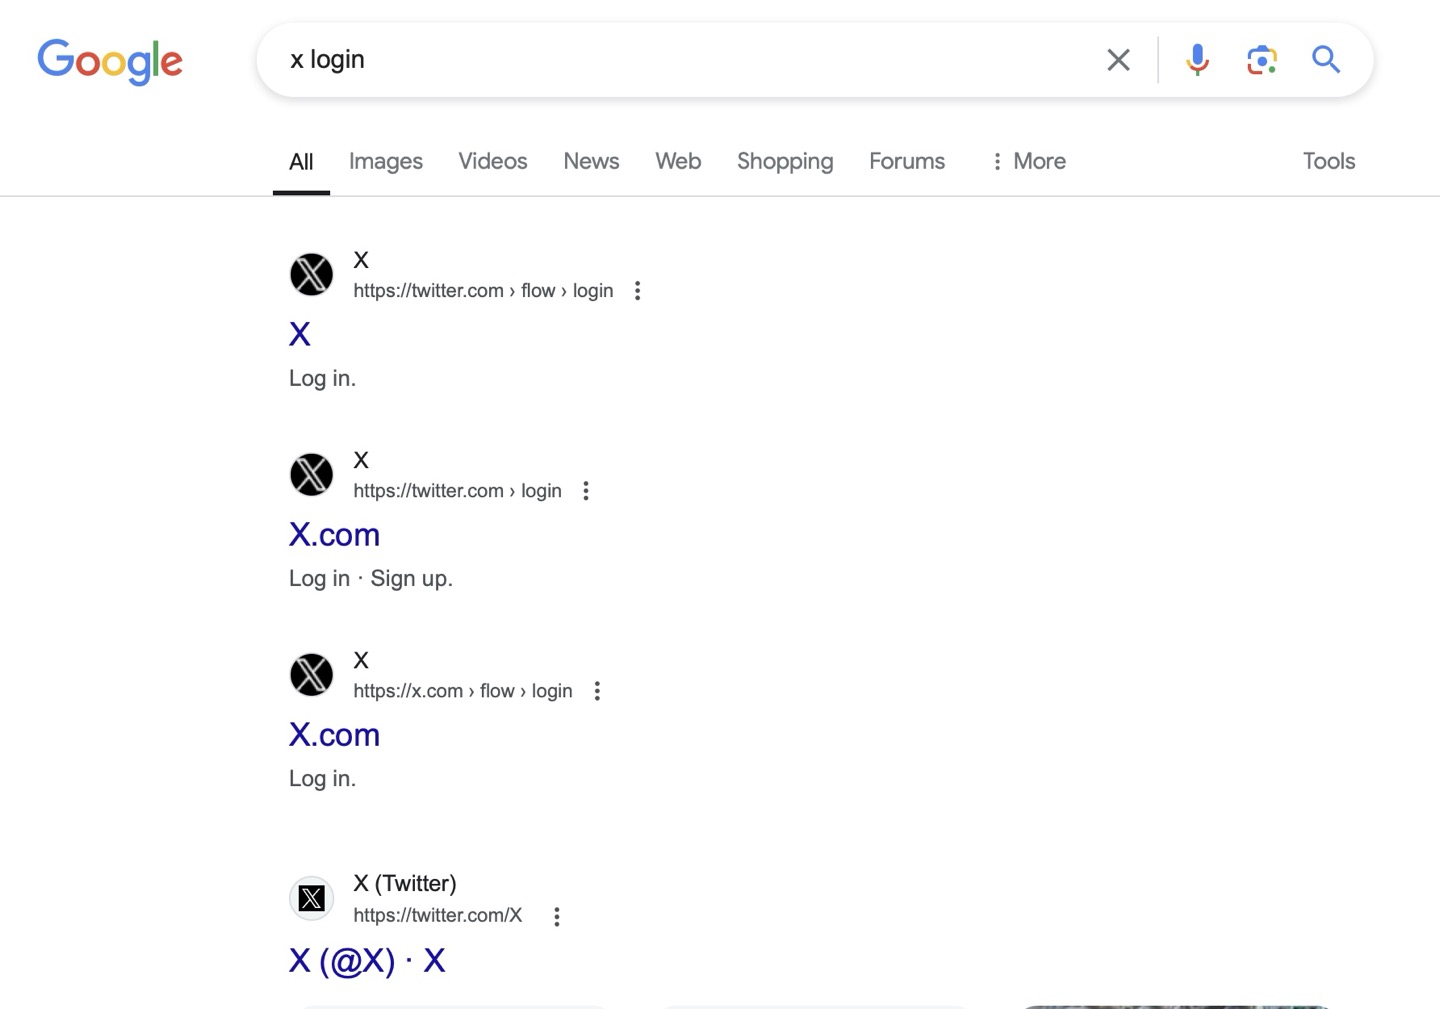Screen dimensions: 1440x1009
Task: Click the X (Twitter) result favicon
Action: point(311,898)
